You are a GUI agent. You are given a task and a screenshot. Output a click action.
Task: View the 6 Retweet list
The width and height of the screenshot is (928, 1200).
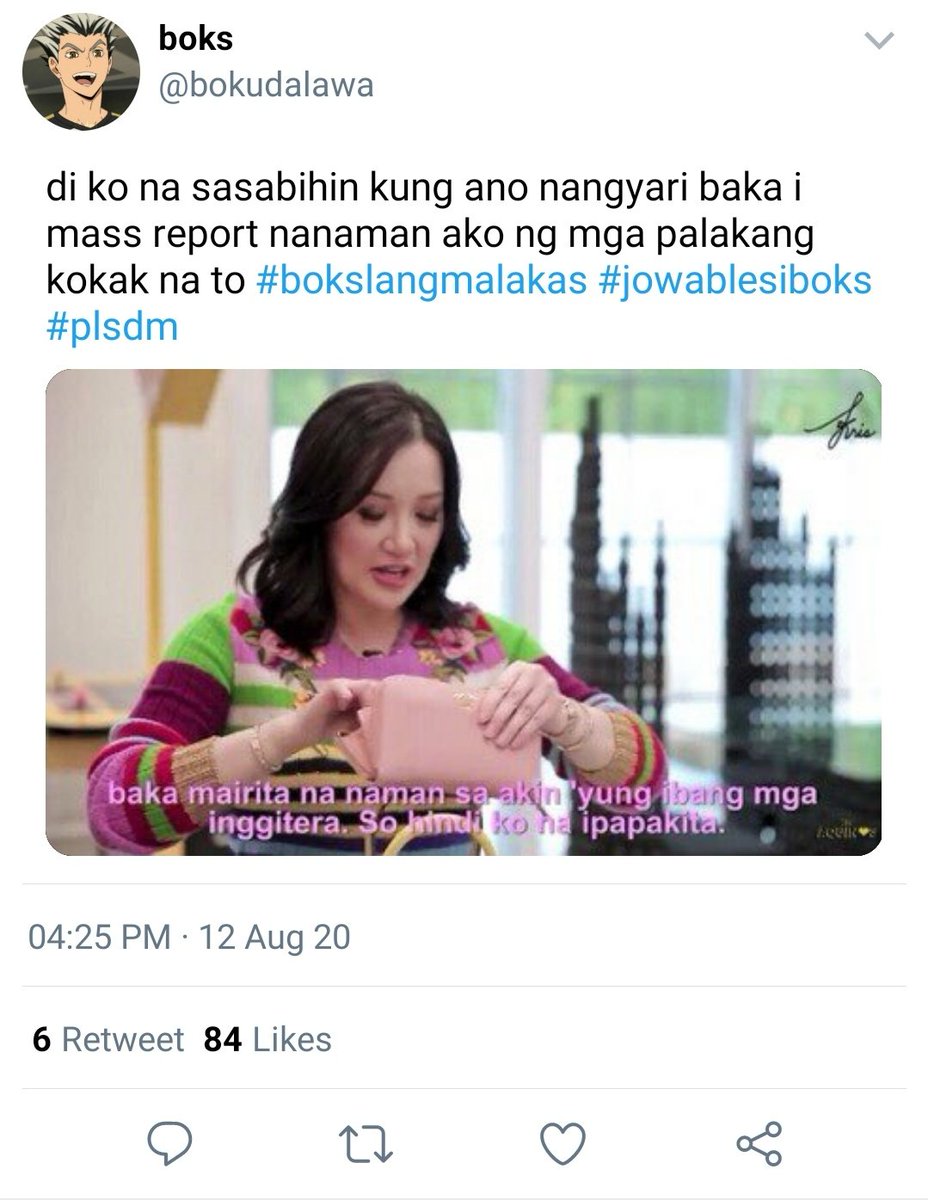[108, 1039]
